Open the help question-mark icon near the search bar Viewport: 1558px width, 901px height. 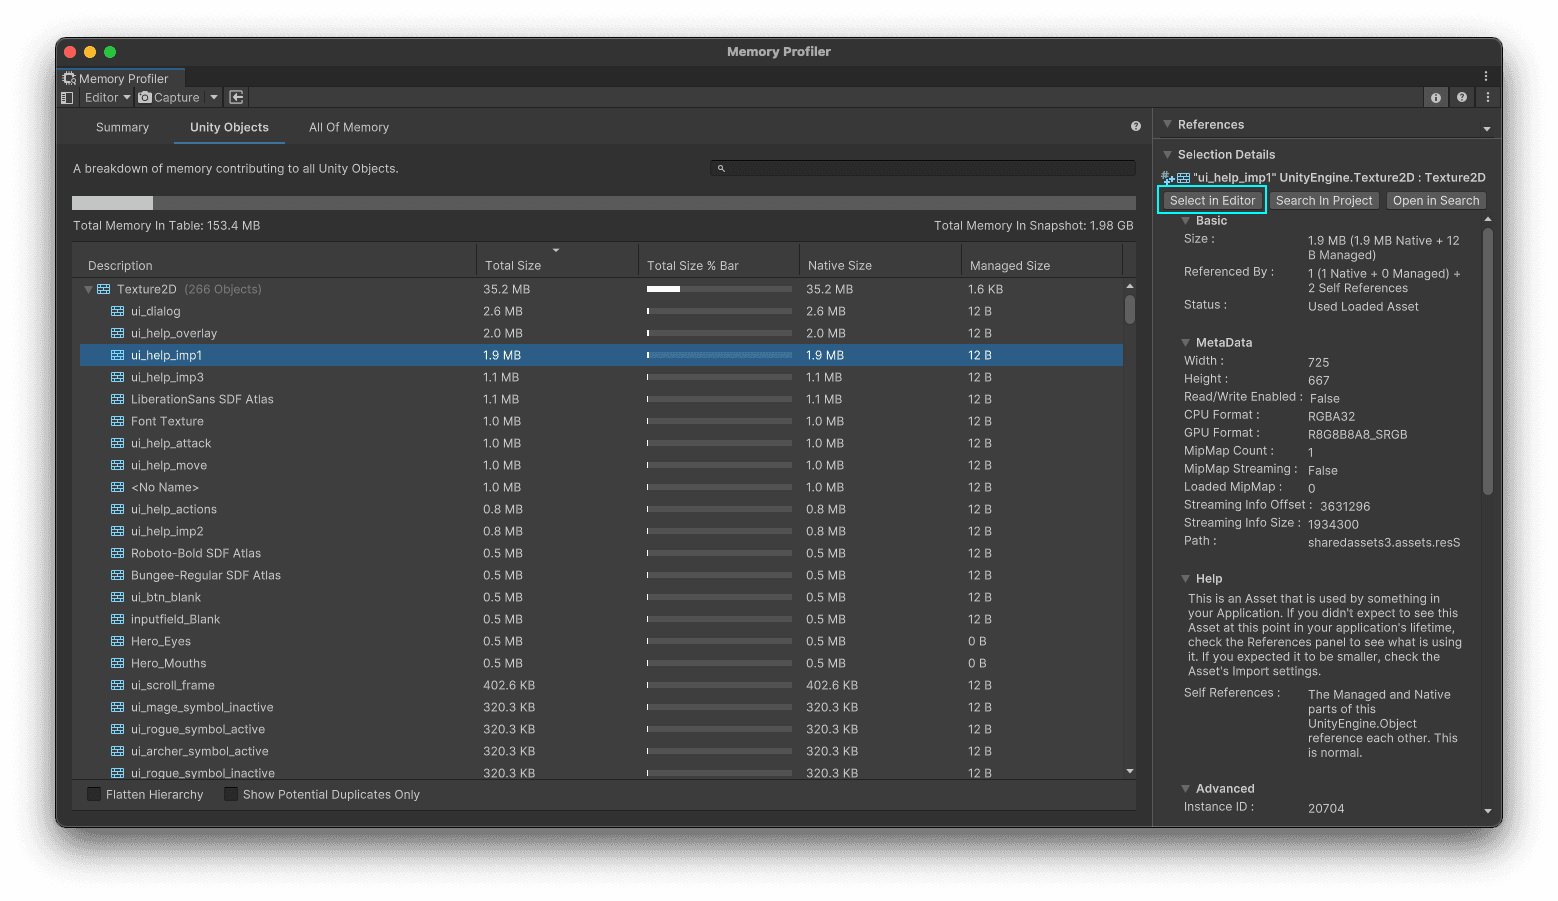1135,126
